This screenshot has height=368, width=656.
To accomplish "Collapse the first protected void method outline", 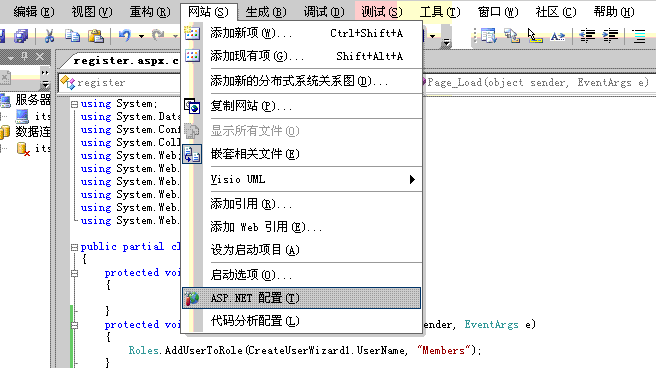I will (74, 273).
